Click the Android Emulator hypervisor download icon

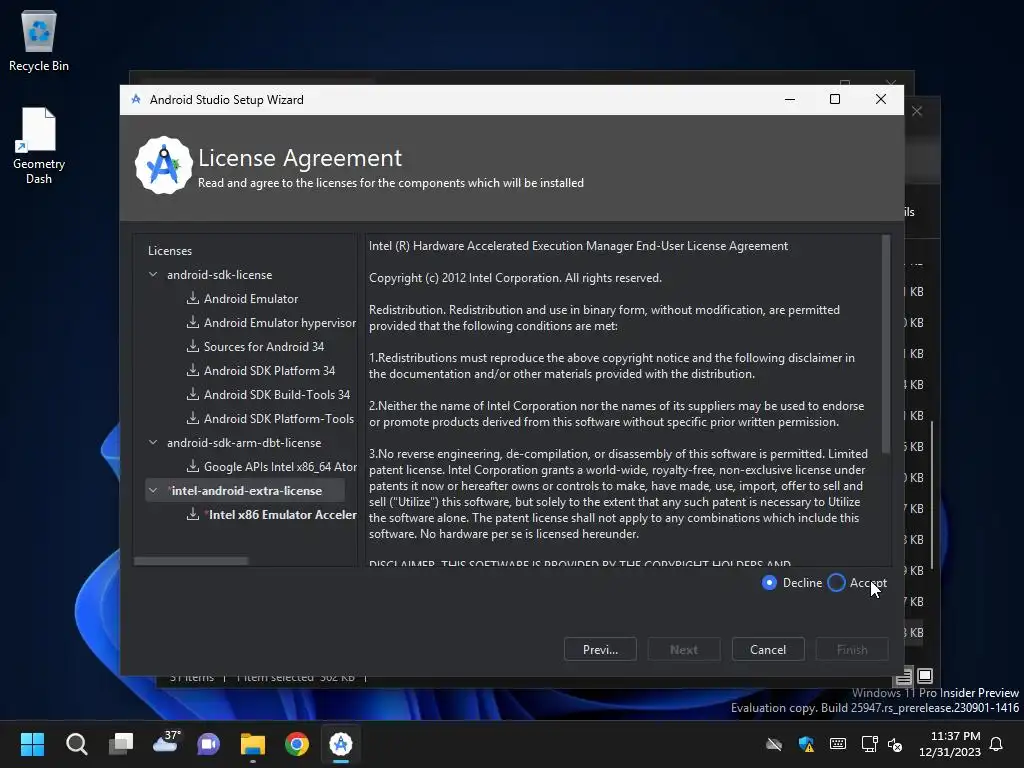pos(193,323)
